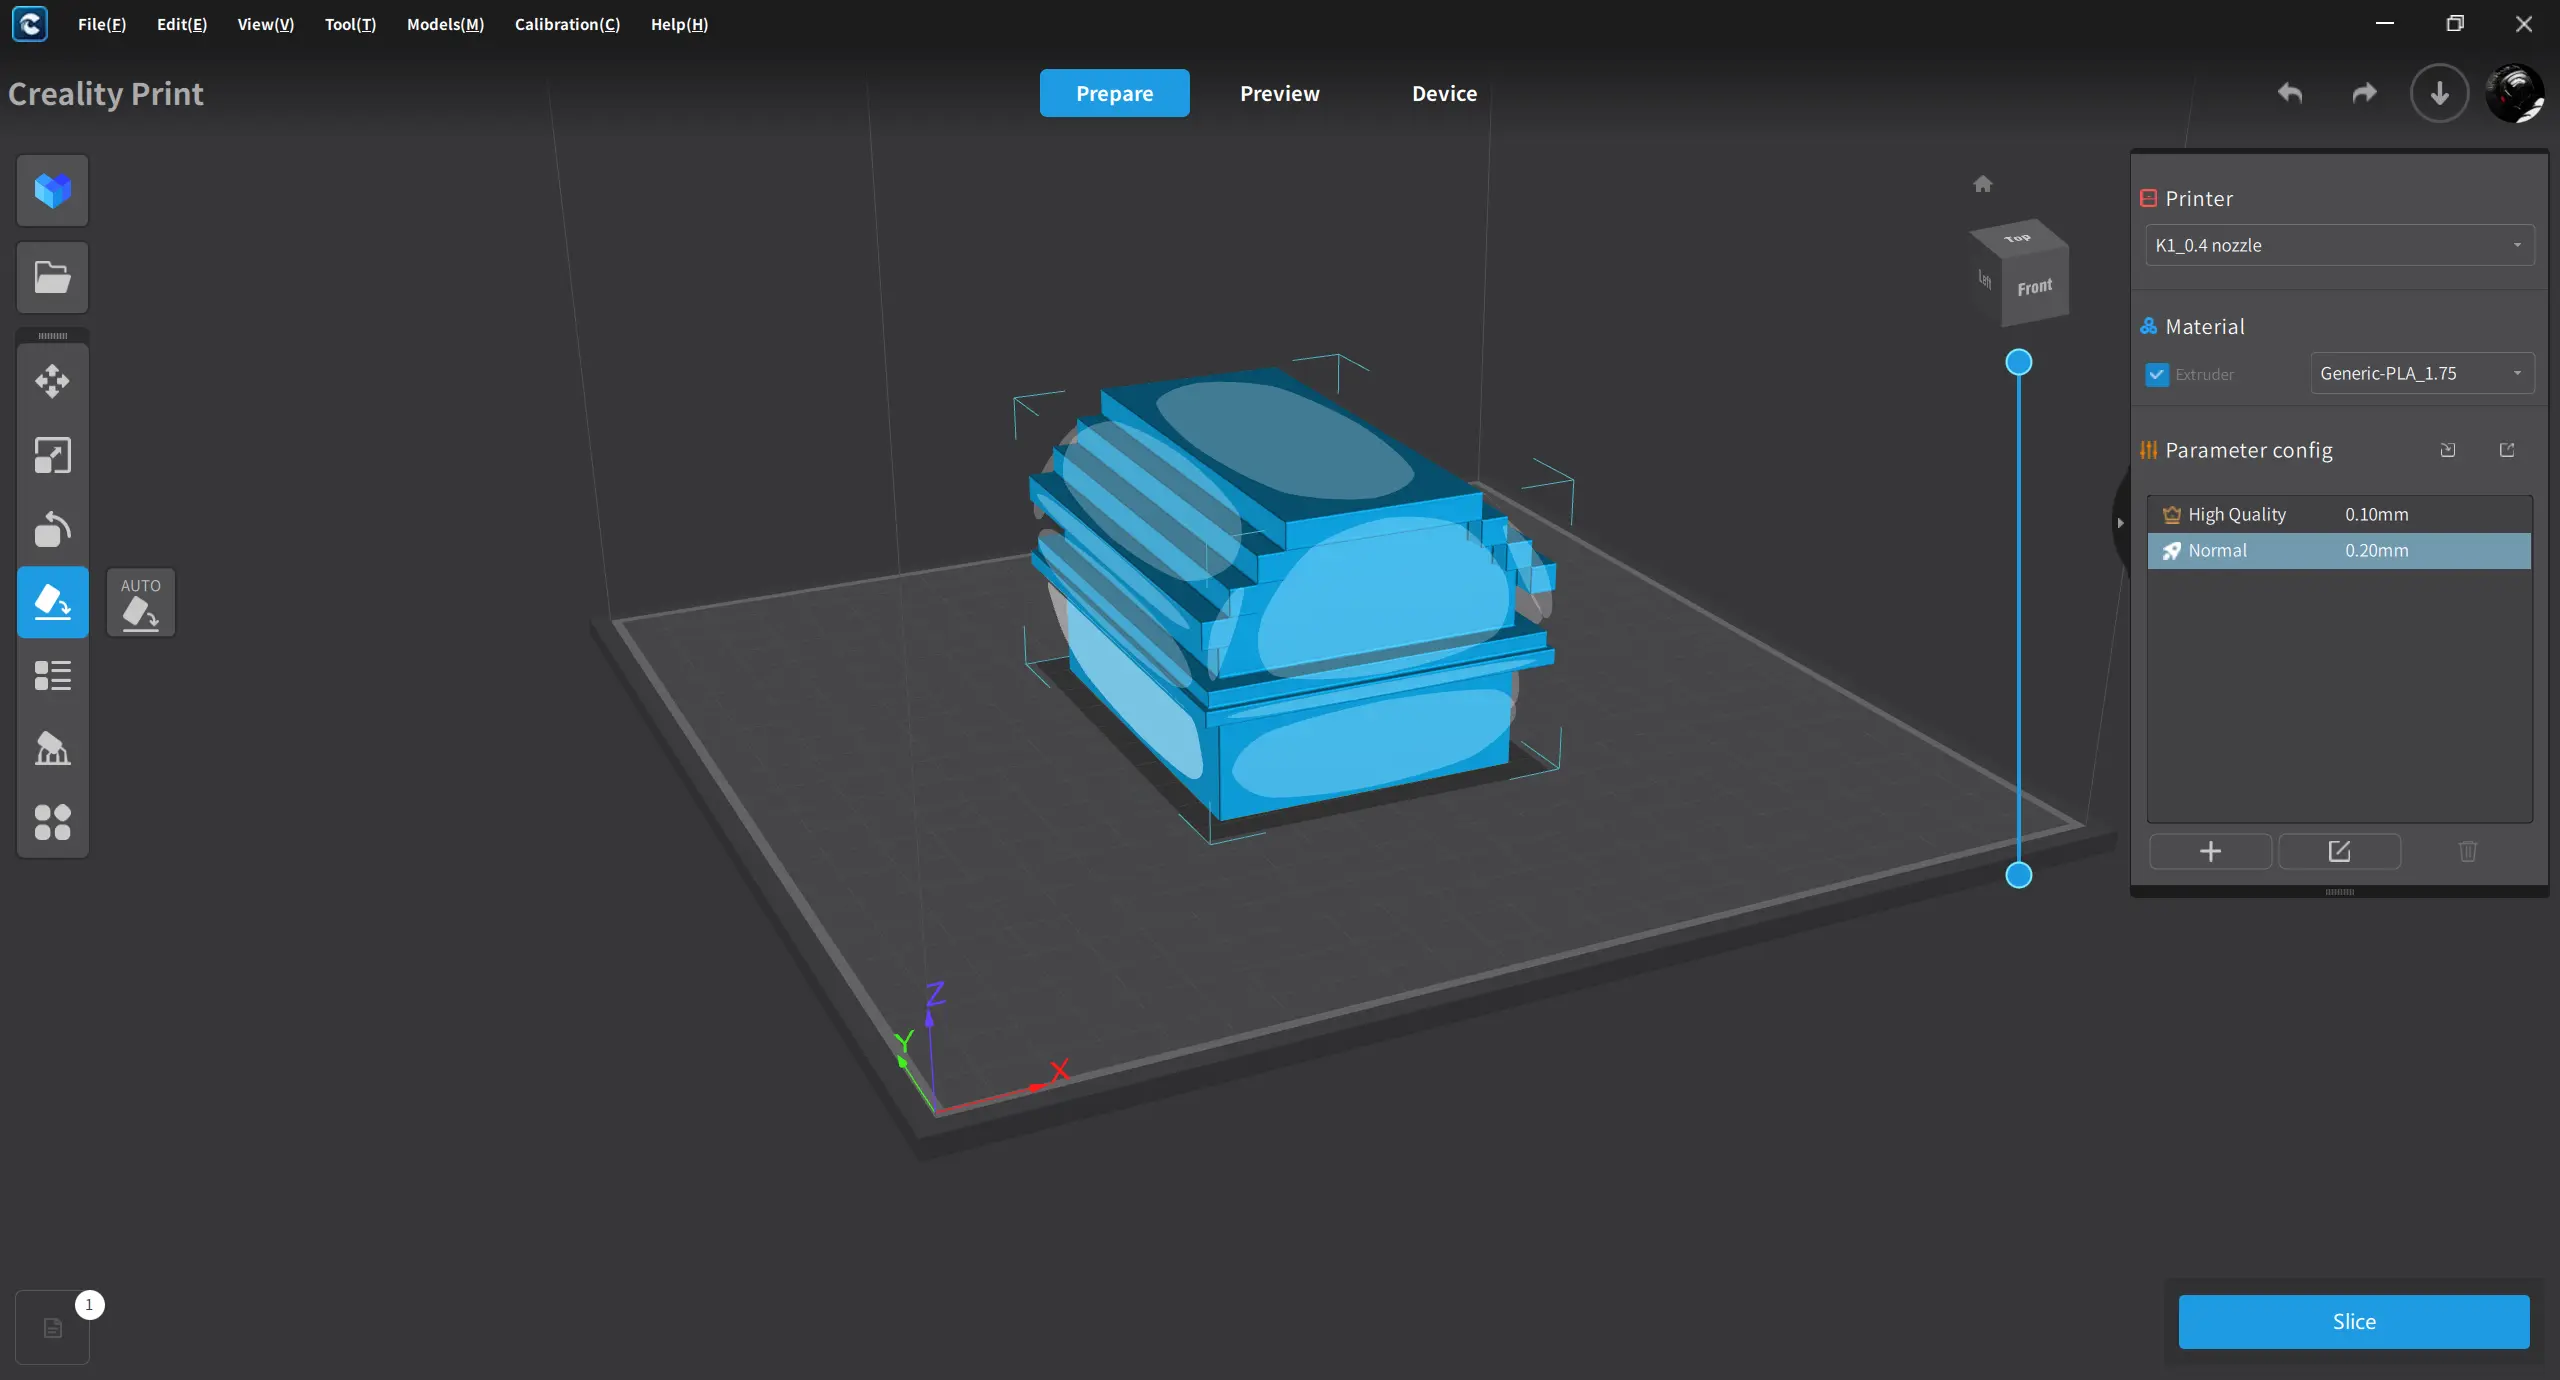Open the View menu
Screen dimensions: 2560x1380
(266, 24)
